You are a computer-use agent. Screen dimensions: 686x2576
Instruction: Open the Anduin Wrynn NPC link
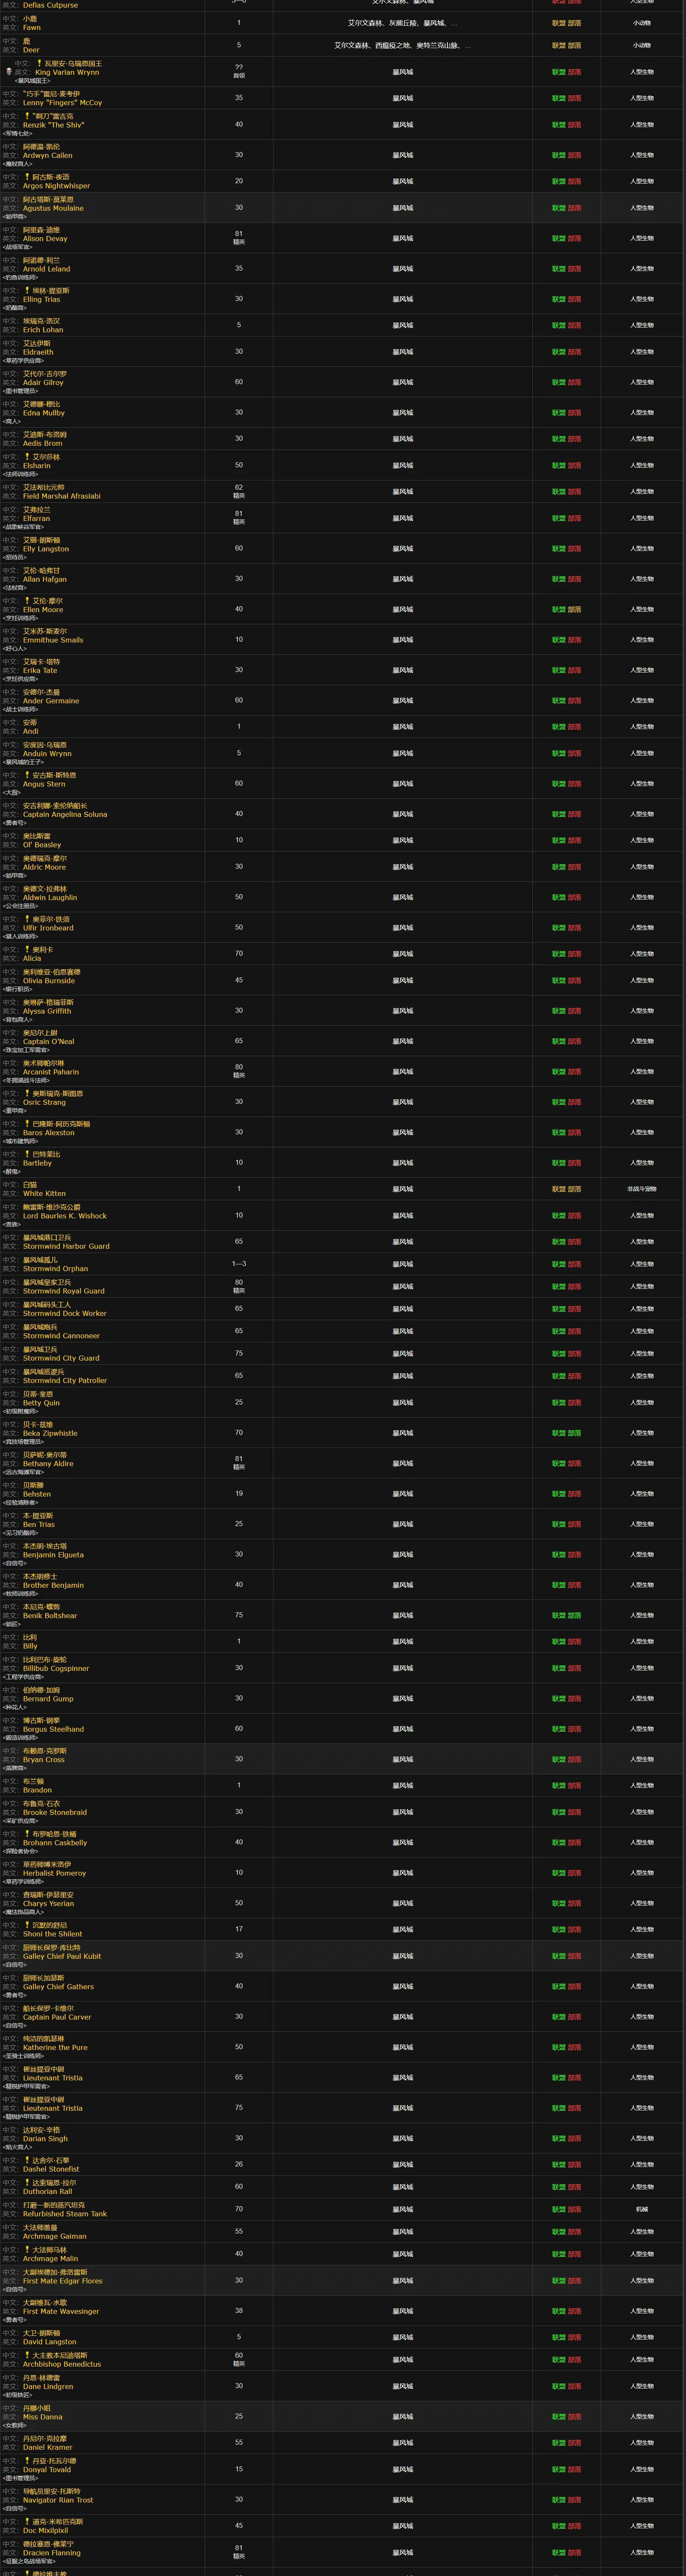[47, 753]
